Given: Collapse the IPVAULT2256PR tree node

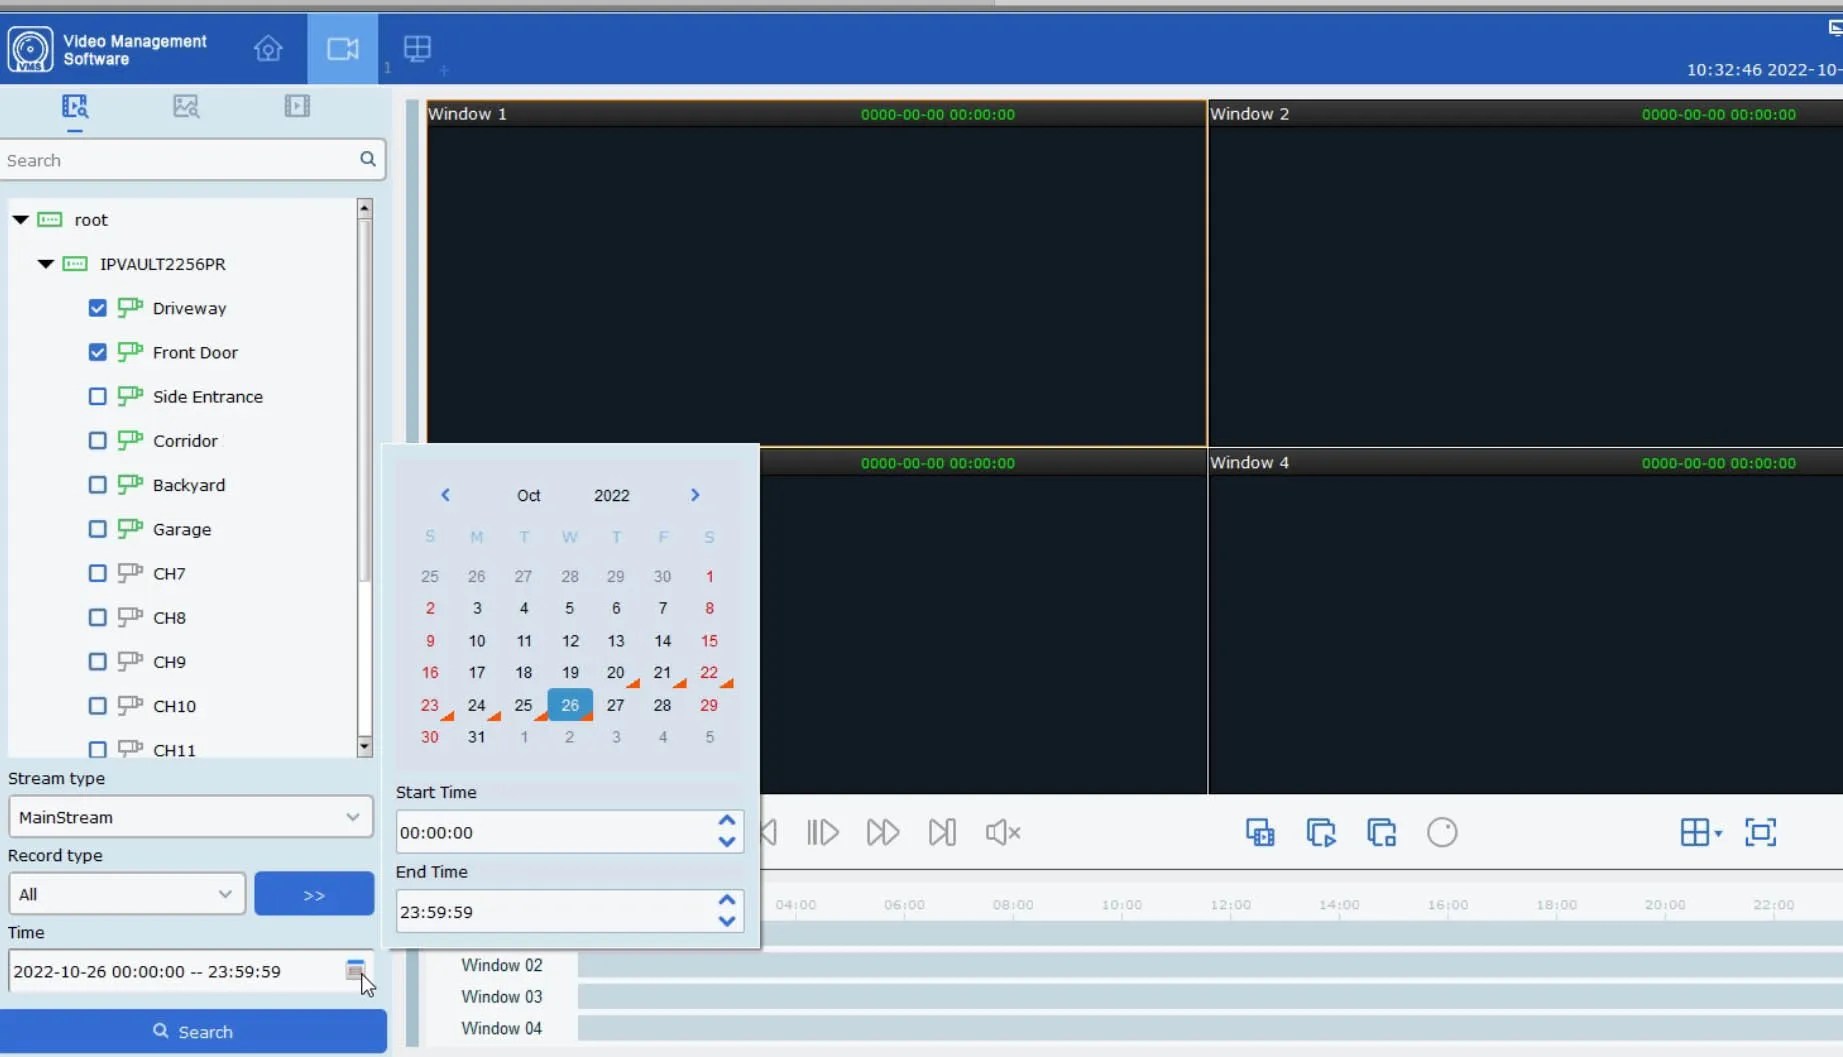Looking at the screenshot, I should [46, 264].
